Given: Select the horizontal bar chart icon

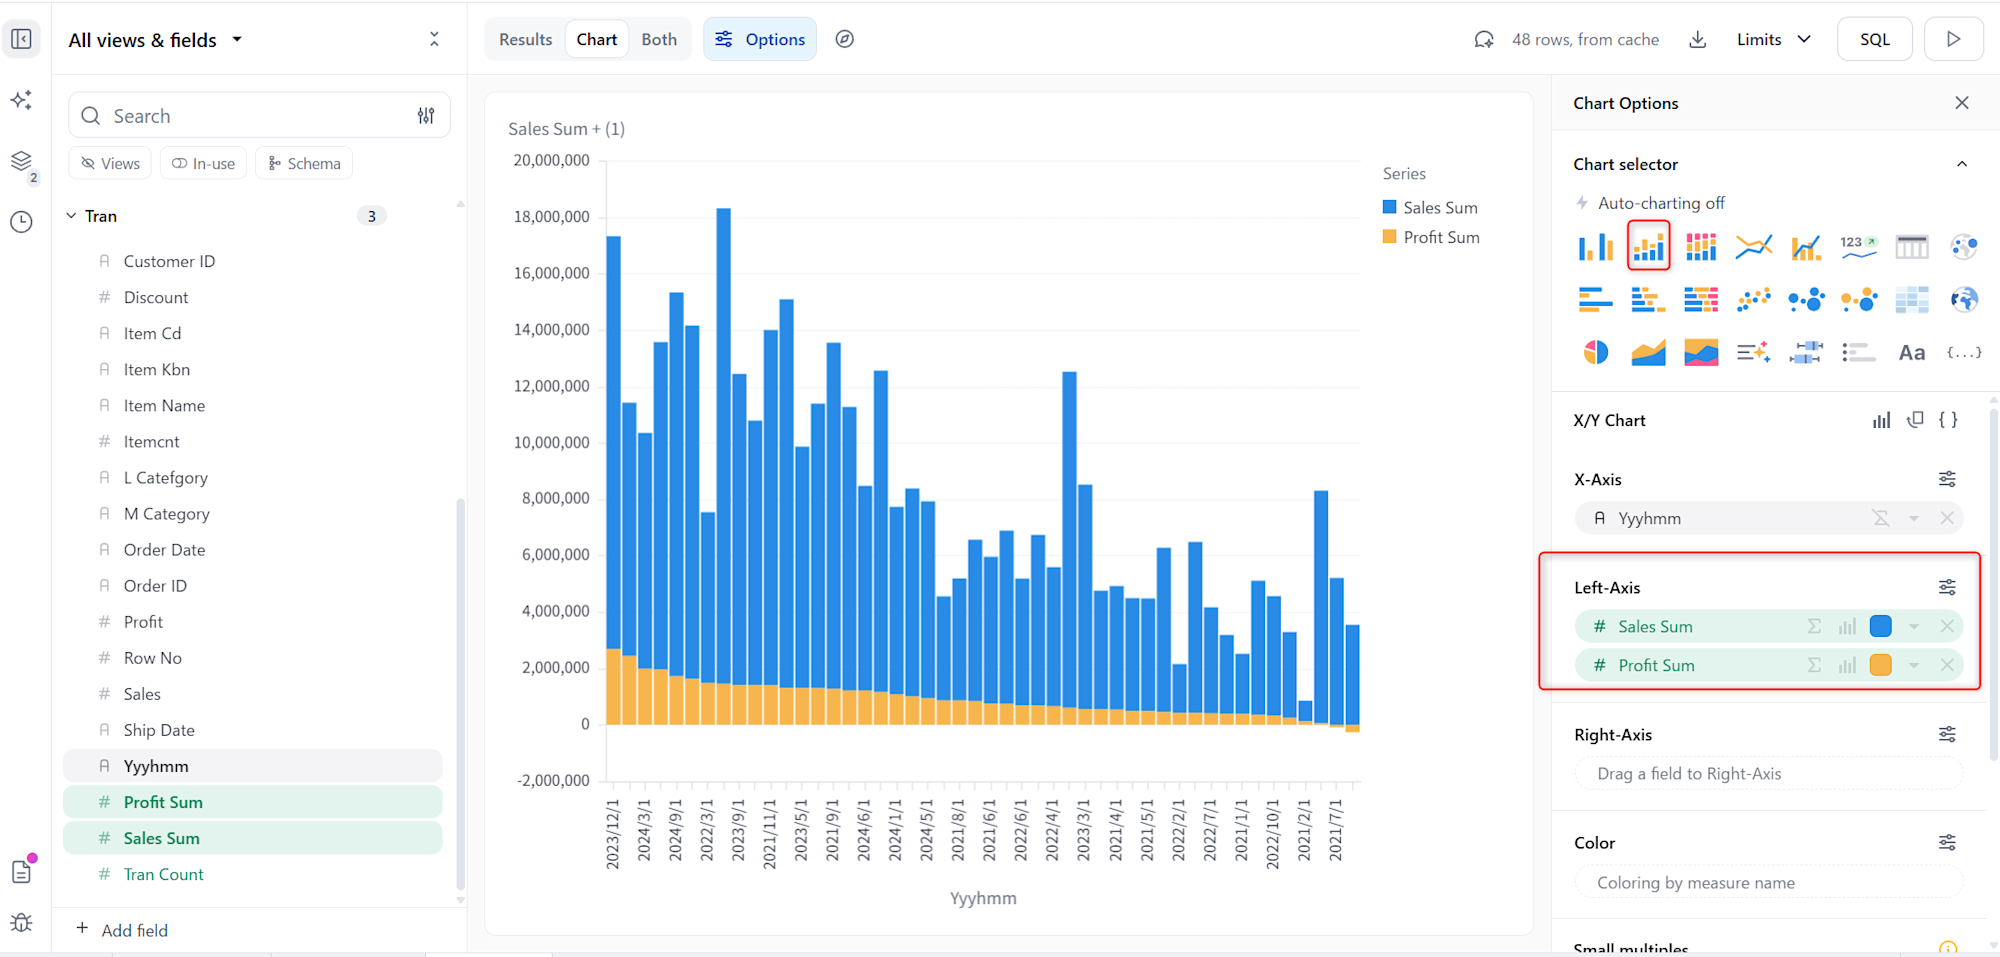Looking at the screenshot, I should (1595, 299).
